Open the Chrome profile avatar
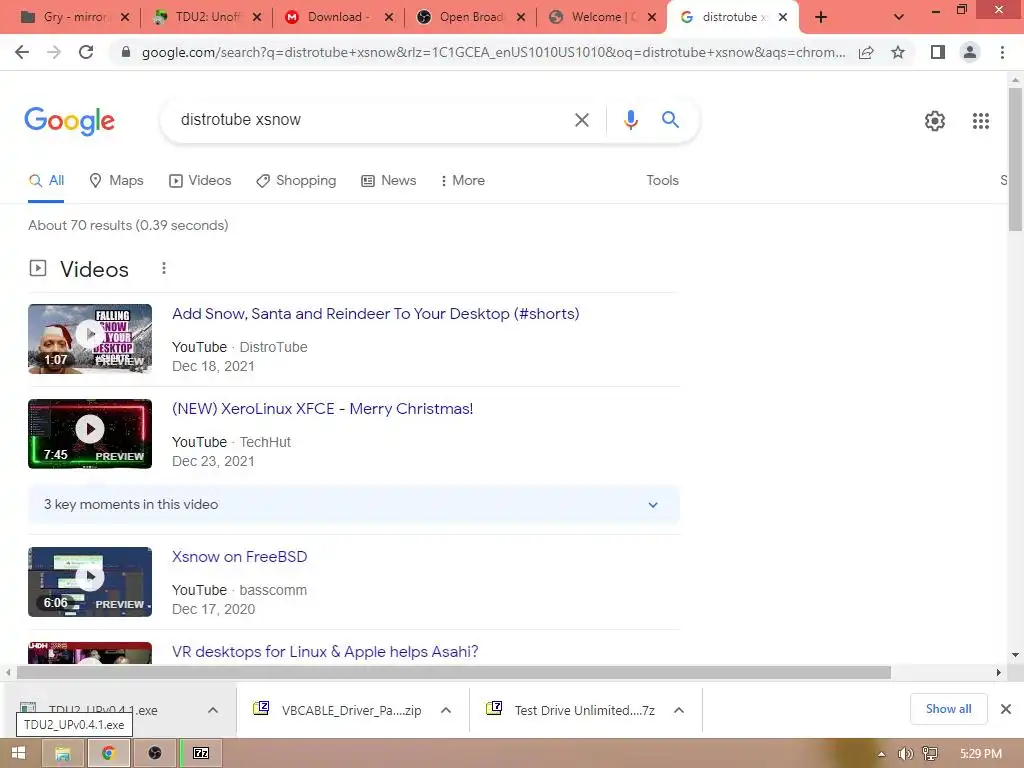The image size is (1024, 768). (970, 52)
